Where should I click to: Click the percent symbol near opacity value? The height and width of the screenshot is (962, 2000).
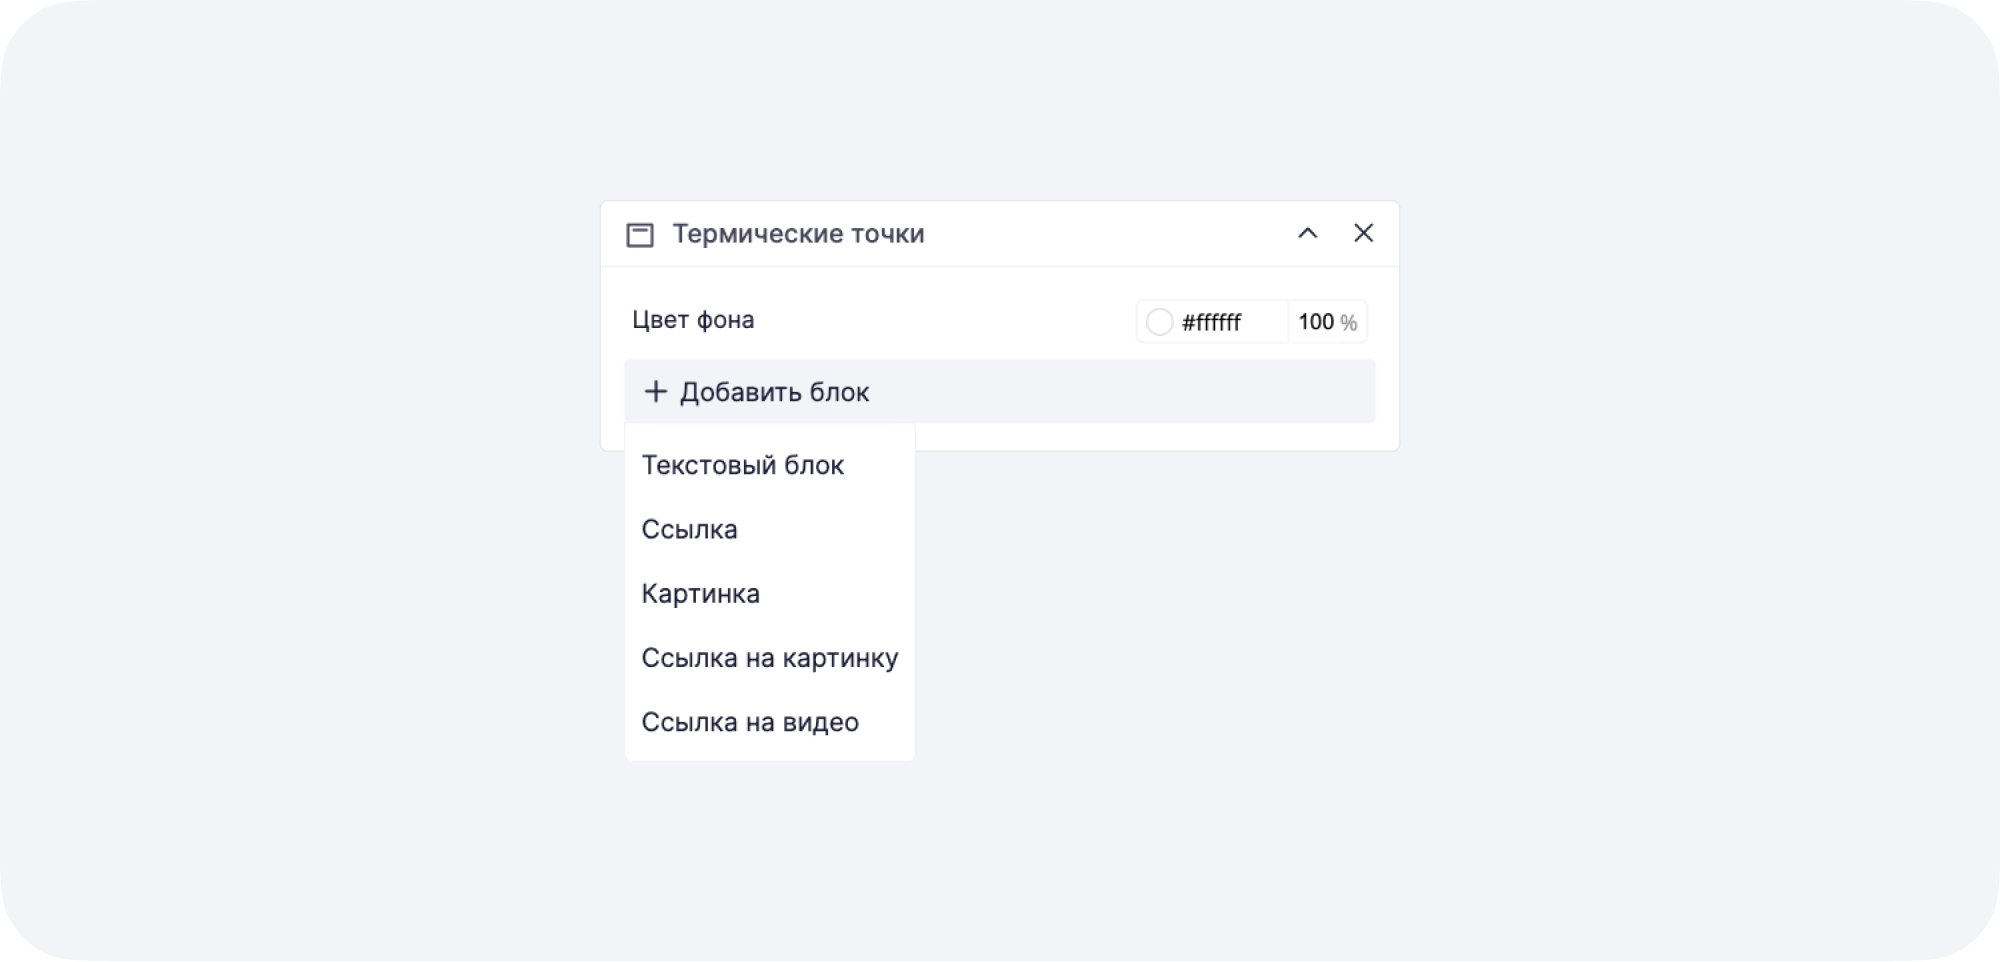(1350, 322)
